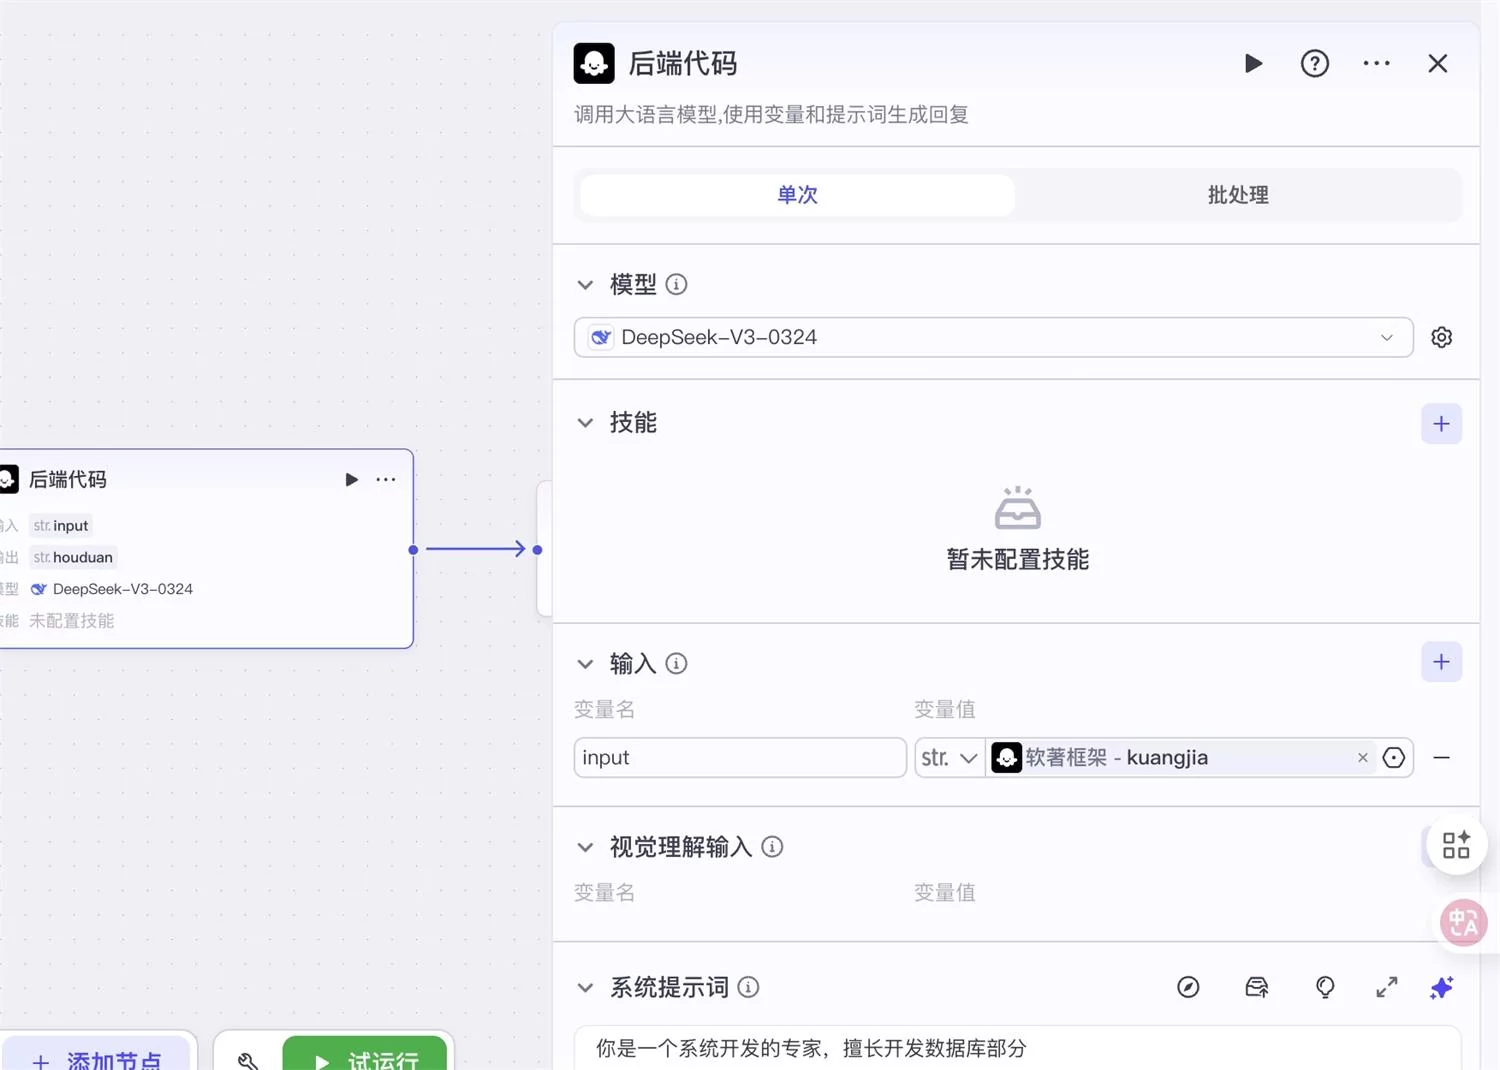Switch to the 批处理 tab
This screenshot has height=1070, width=1500.
click(1237, 195)
